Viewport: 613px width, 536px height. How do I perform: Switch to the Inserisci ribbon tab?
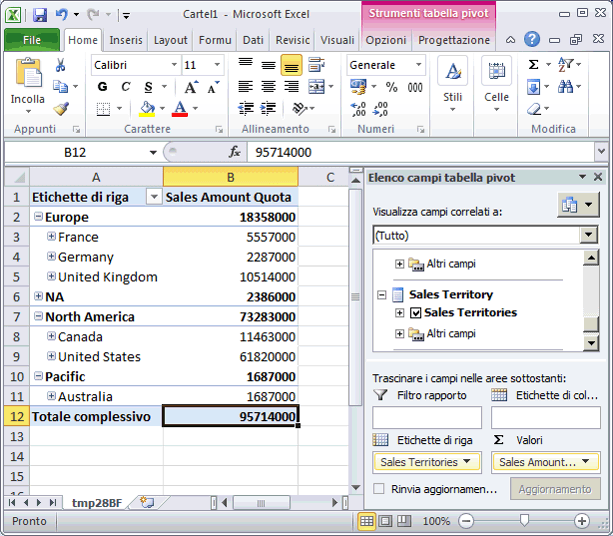125,40
